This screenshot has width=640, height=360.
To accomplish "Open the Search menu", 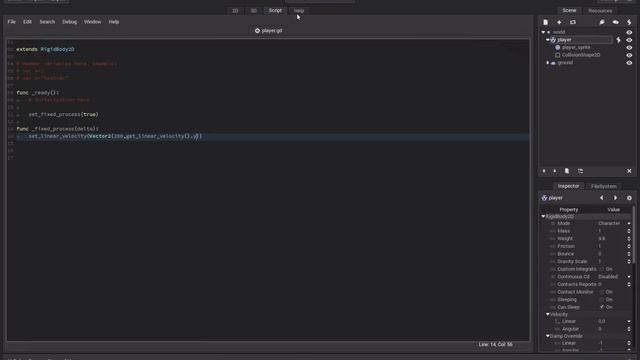I will [x=47, y=22].
